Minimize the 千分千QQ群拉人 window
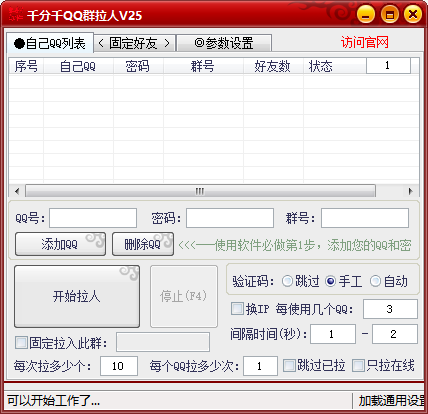The height and width of the screenshot is (414, 428). [366, 15]
